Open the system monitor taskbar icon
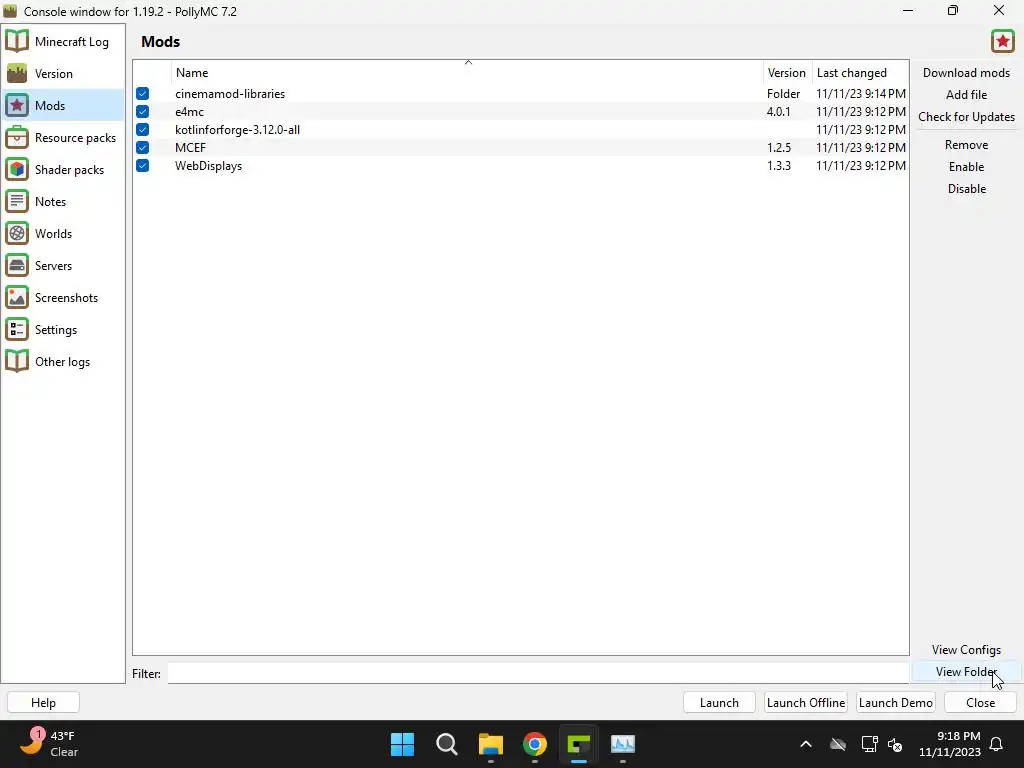Image resolution: width=1024 pixels, height=768 pixels. [x=623, y=744]
